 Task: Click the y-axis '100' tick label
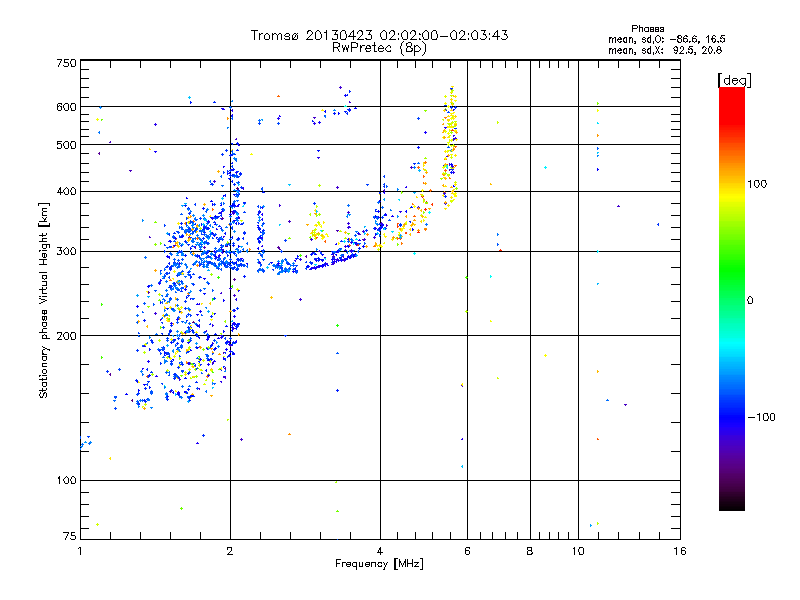click(66, 480)
